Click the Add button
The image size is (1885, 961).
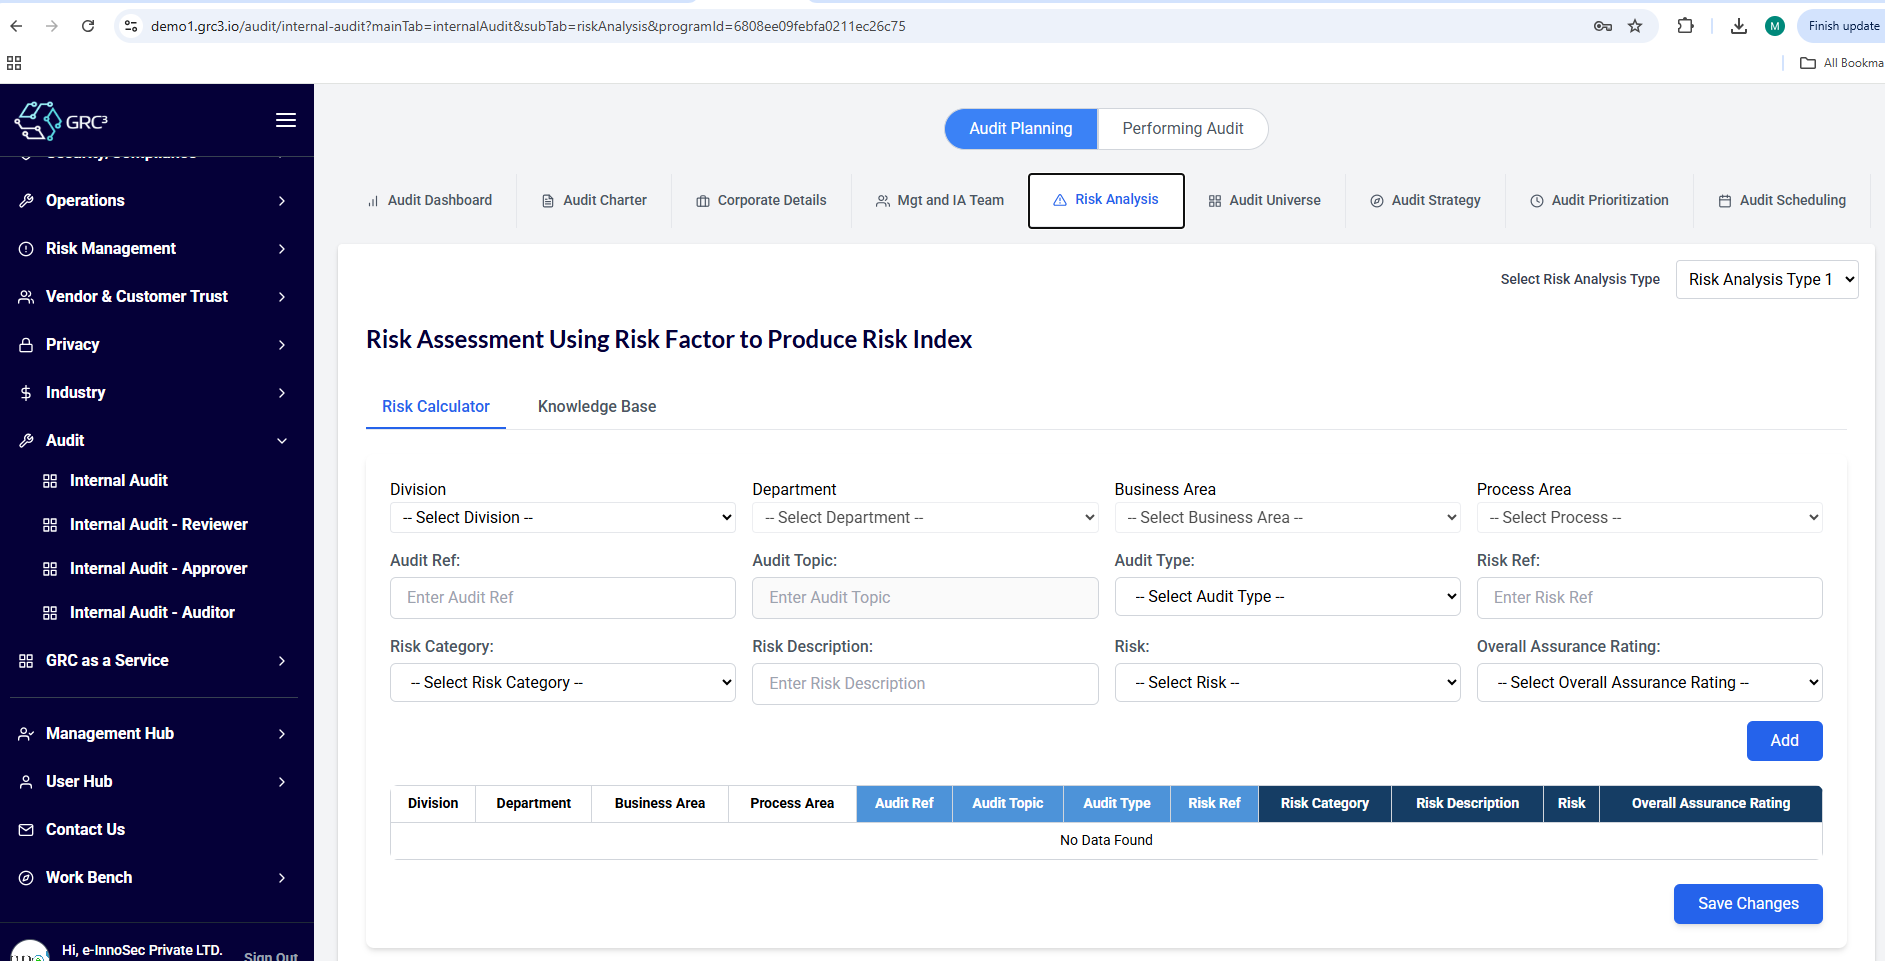pyautogui.click(x=1784, y=741)
